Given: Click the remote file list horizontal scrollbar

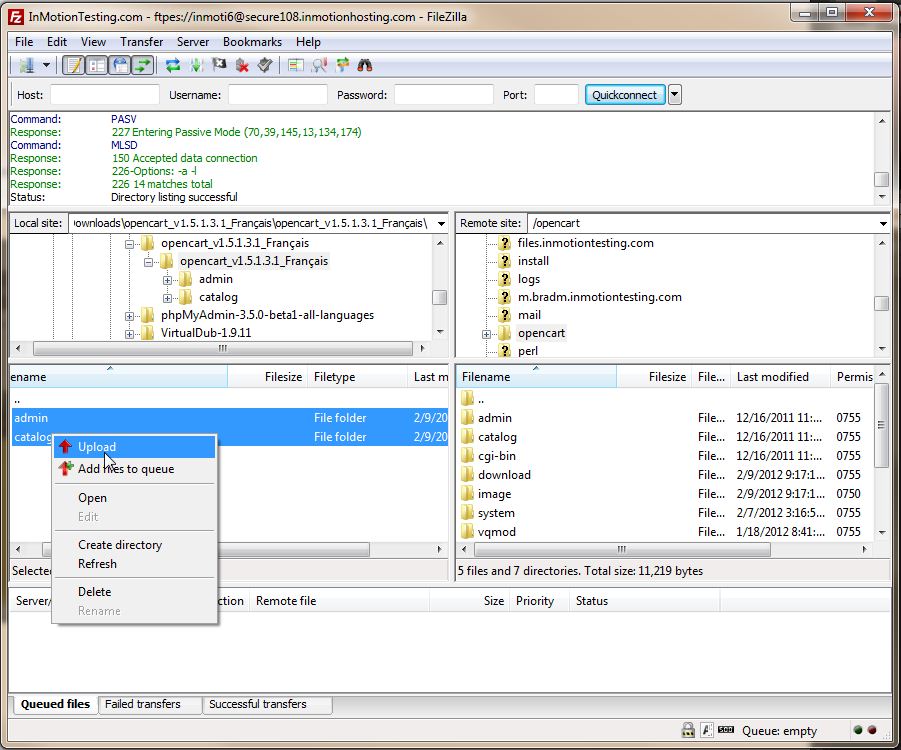Looking at the screenshot, I should [620, 549].
